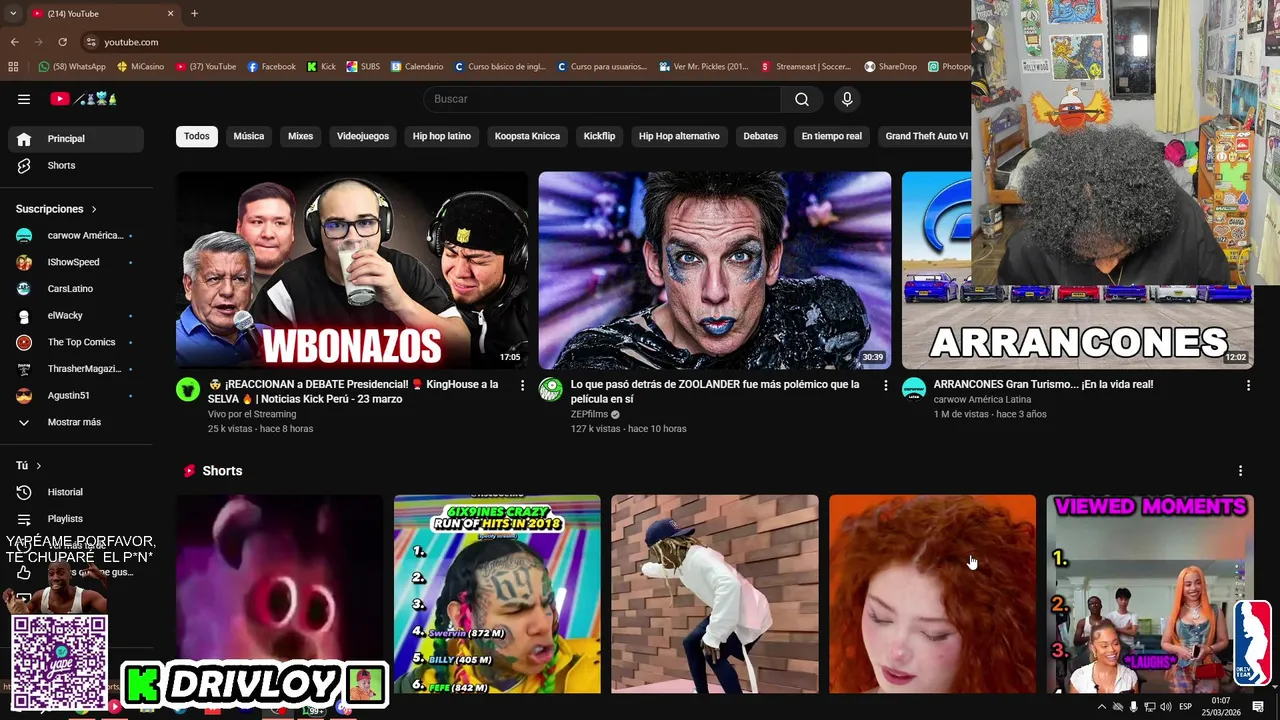Viewport: 1280px width, 720px height.
Task: Open The Top Comics subscription
Action: click(x=76, y=342)
